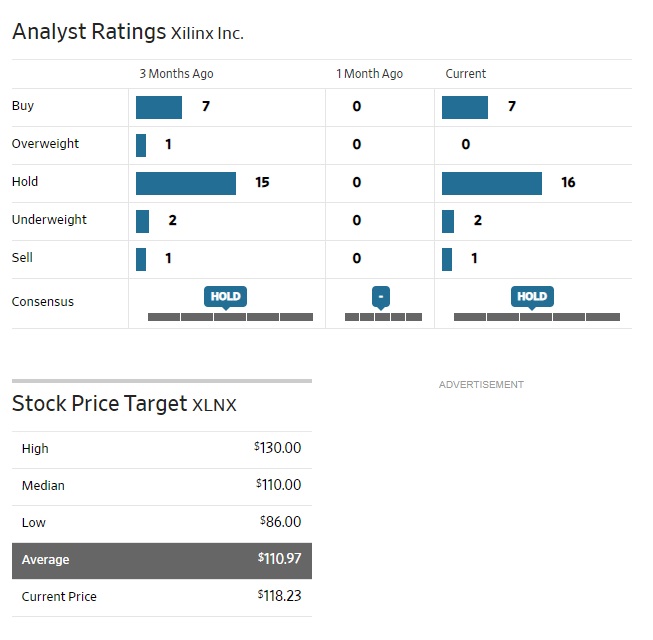Click the Current Buy bar showing 7
This screenshot has width=653, height=640.
click(465, 107)
